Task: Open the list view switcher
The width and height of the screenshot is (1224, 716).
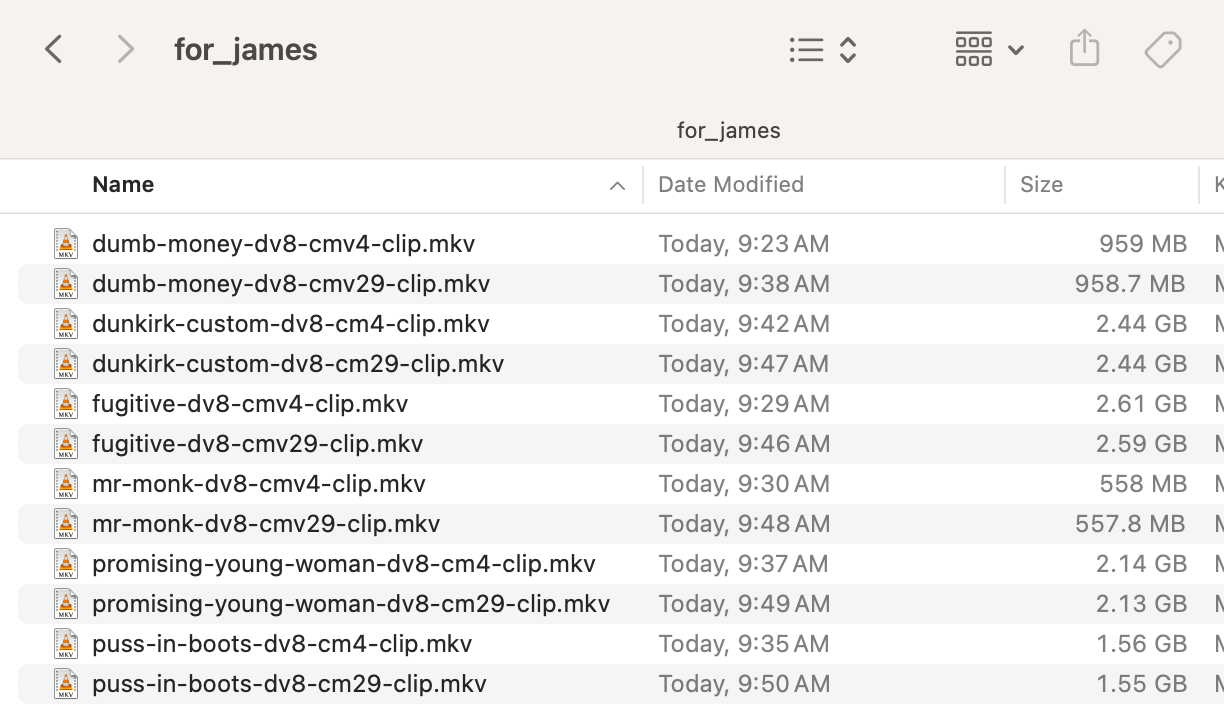Action: pos(823,50)
